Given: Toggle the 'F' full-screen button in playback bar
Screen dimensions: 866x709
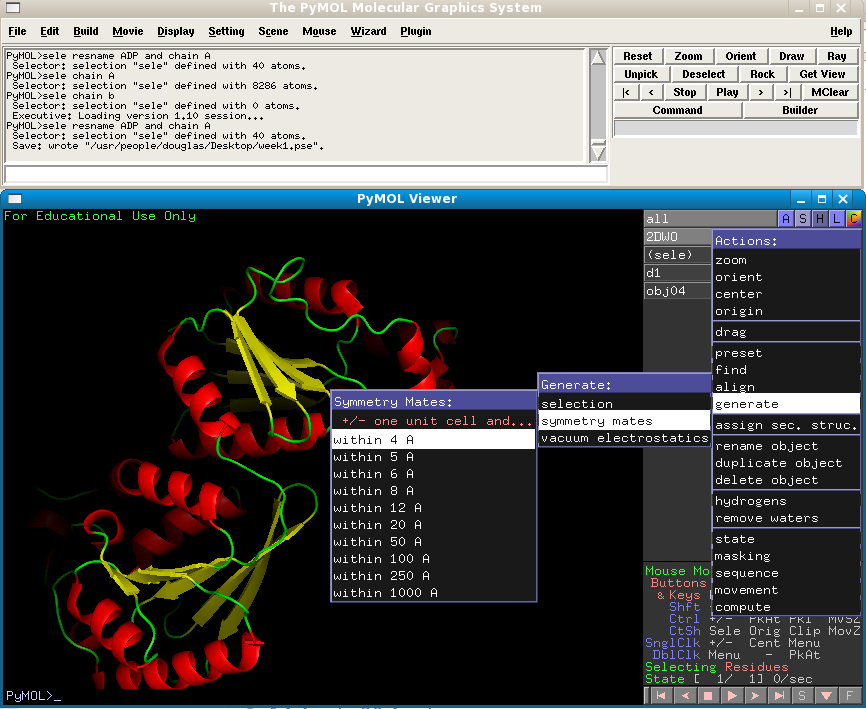Looking at the screenshot, I should (850, 695).
